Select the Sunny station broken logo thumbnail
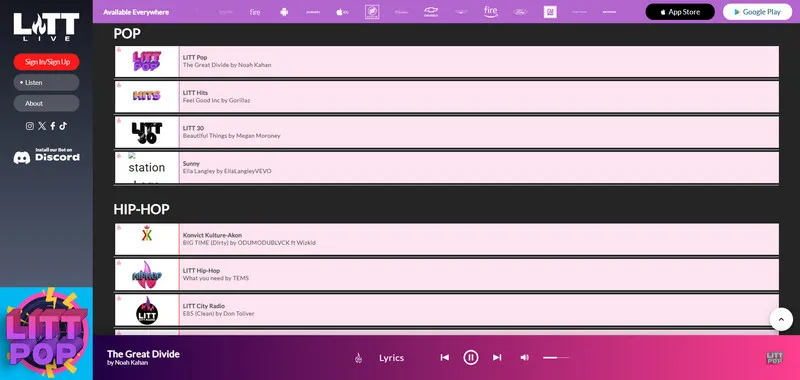The height and width of the screenshot is (380, 800). pyautogui.click(x=146, y=167)
